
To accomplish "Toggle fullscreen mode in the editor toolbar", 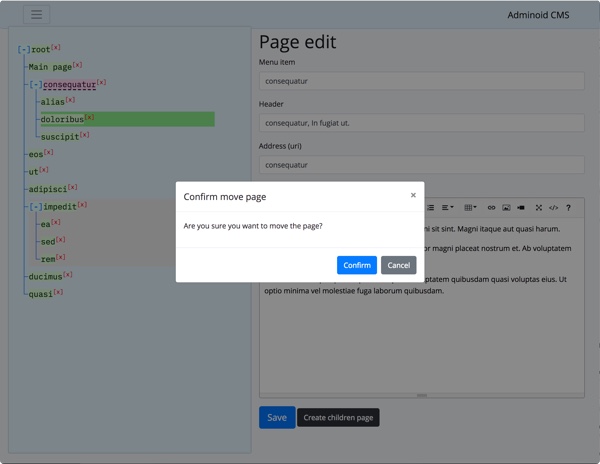I will pyautogui.click(x=539, y=208).
